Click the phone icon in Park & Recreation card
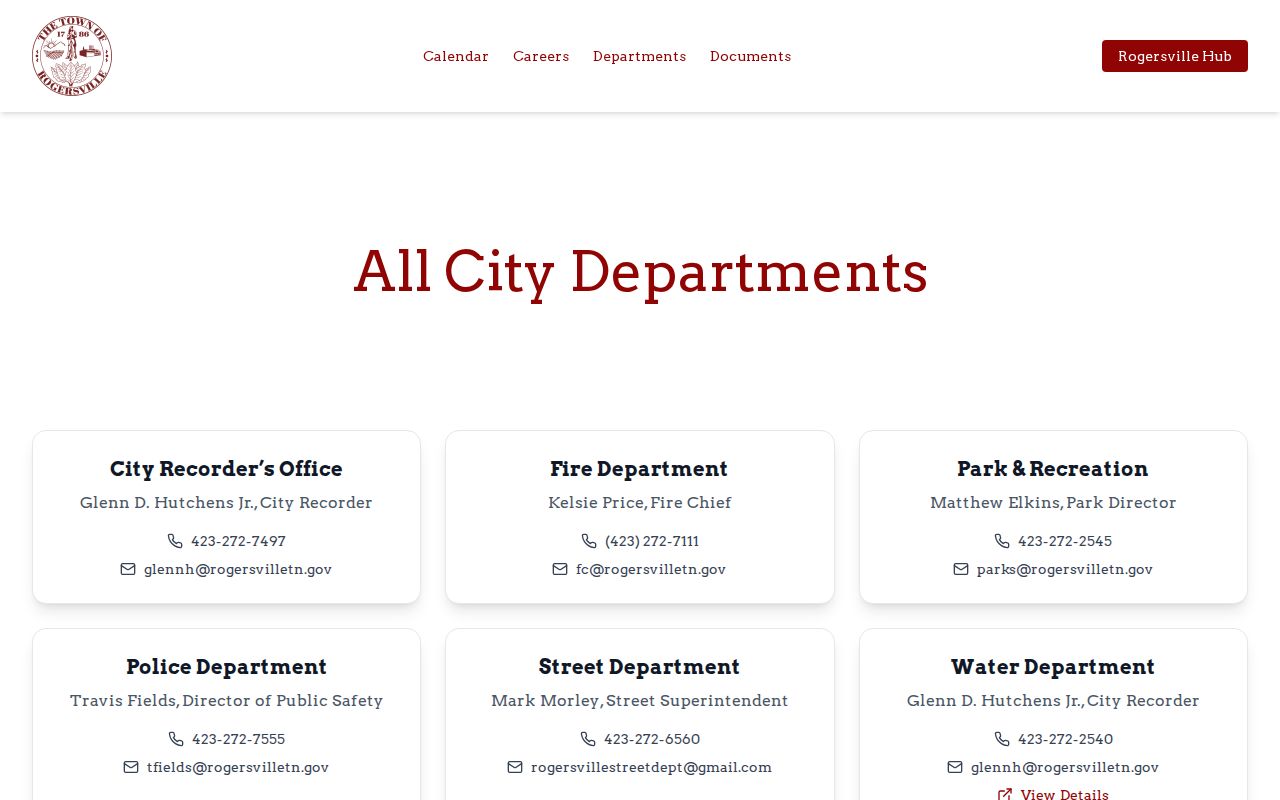1280x800 pixels. pos(1002,541)
